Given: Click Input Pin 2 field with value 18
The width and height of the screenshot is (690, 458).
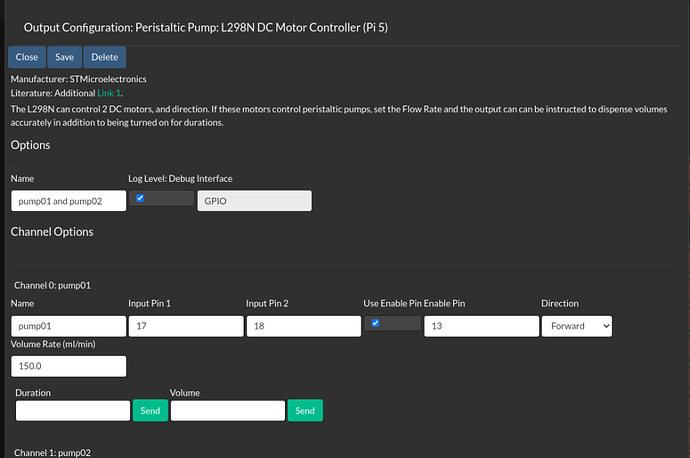Looking at the screenshot, I should tap(304, 326).
